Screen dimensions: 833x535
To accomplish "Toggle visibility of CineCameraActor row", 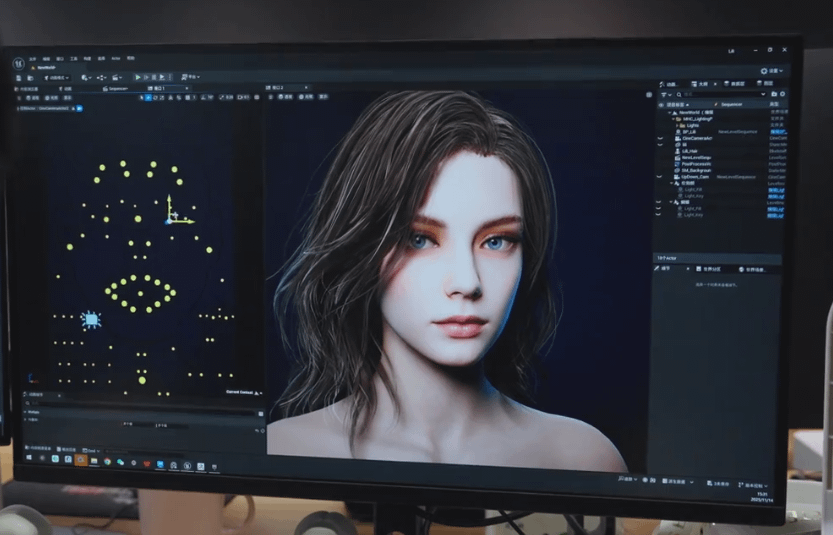I will [x=660, y=138].
